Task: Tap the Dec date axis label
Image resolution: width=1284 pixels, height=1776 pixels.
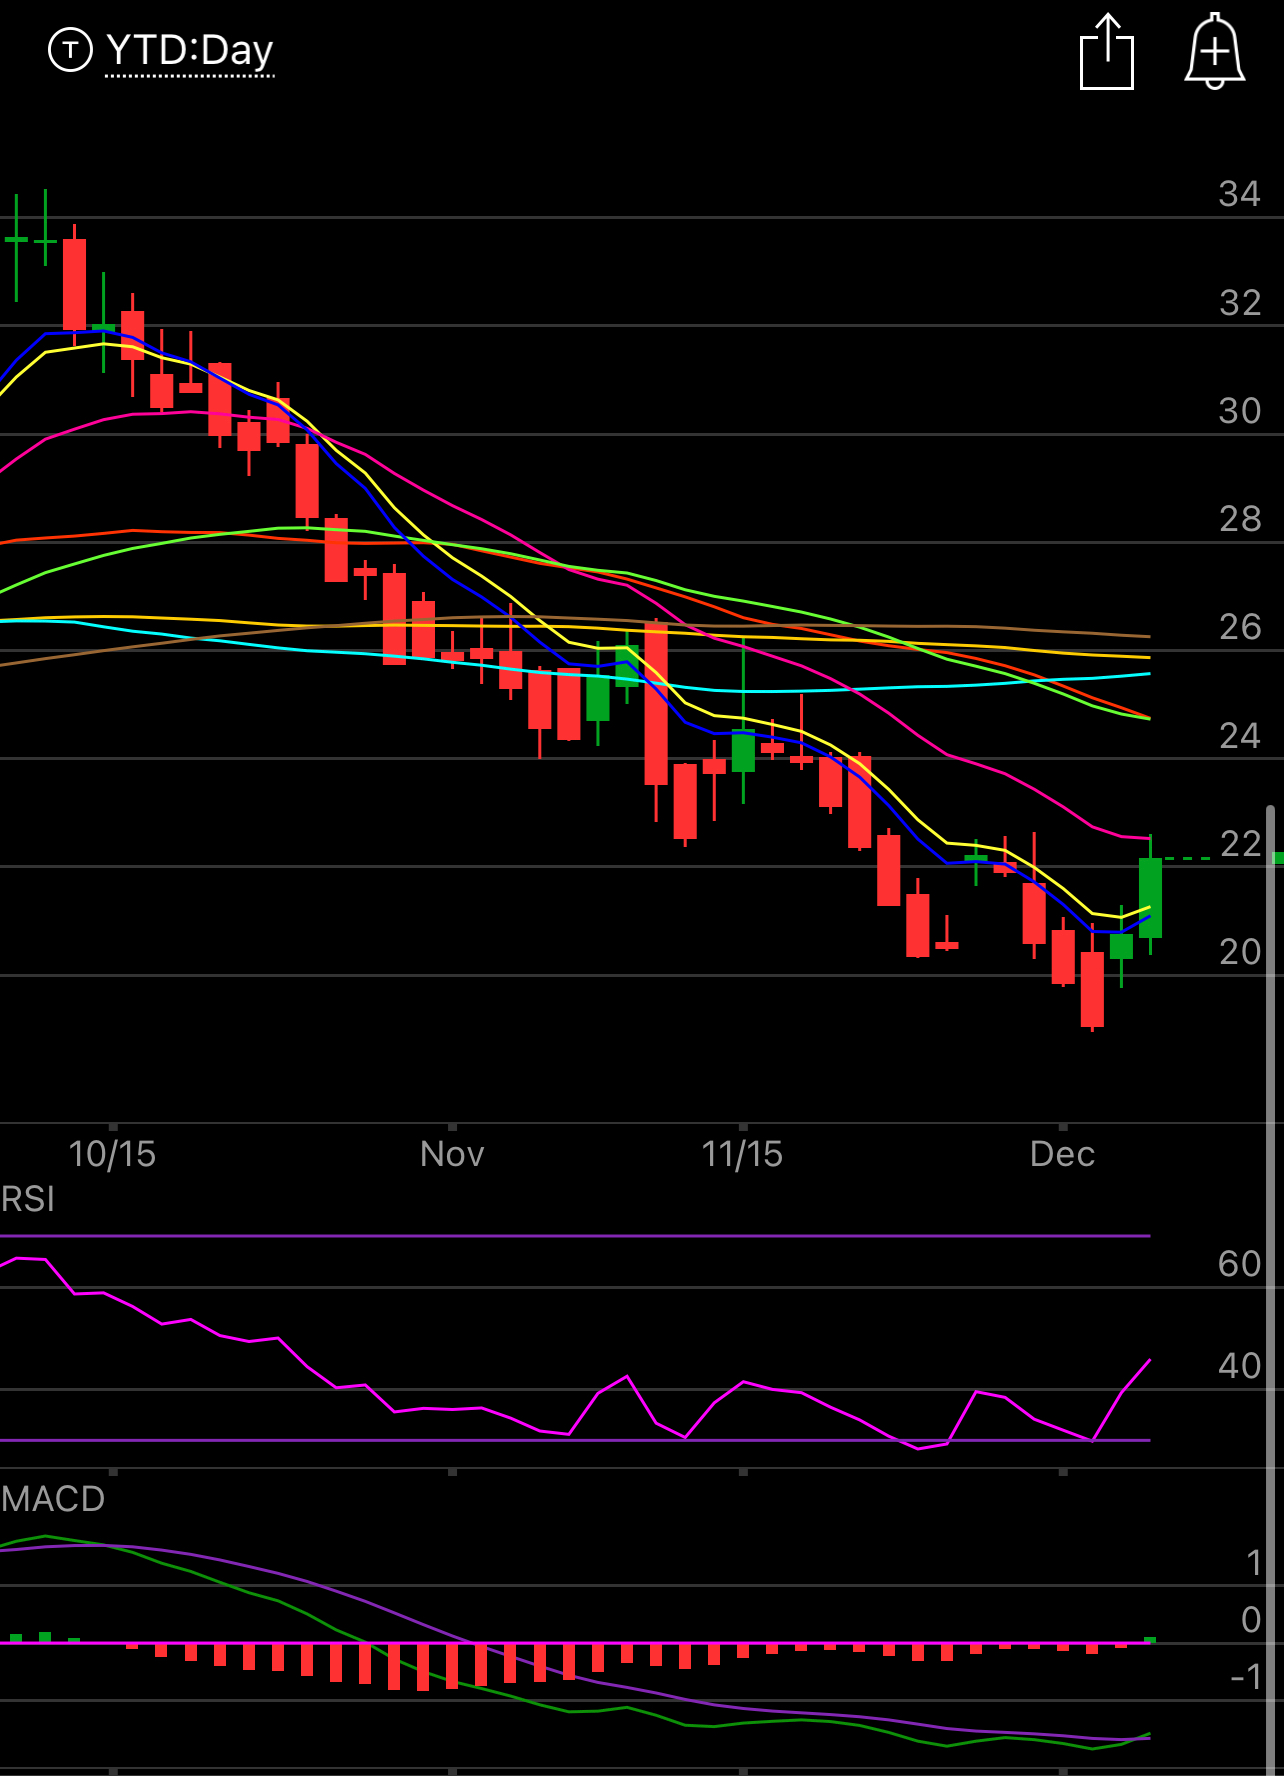Action: coord(1063,1154)
